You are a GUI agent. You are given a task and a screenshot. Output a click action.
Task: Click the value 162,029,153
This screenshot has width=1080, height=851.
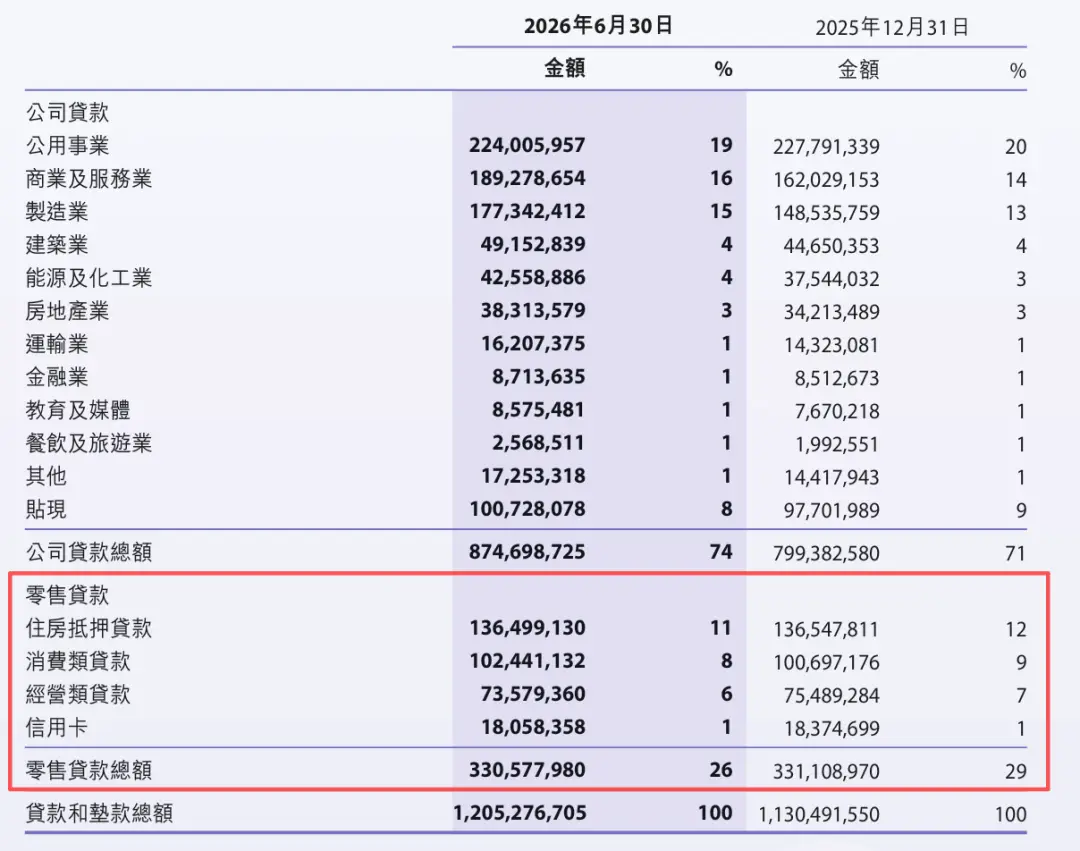[826, 180]
